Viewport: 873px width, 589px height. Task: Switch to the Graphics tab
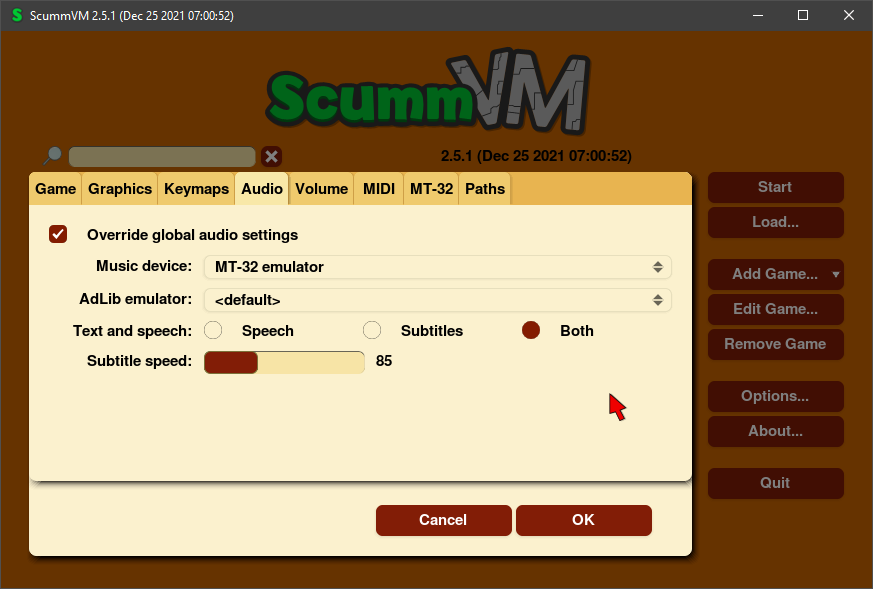tap(120, 188)
